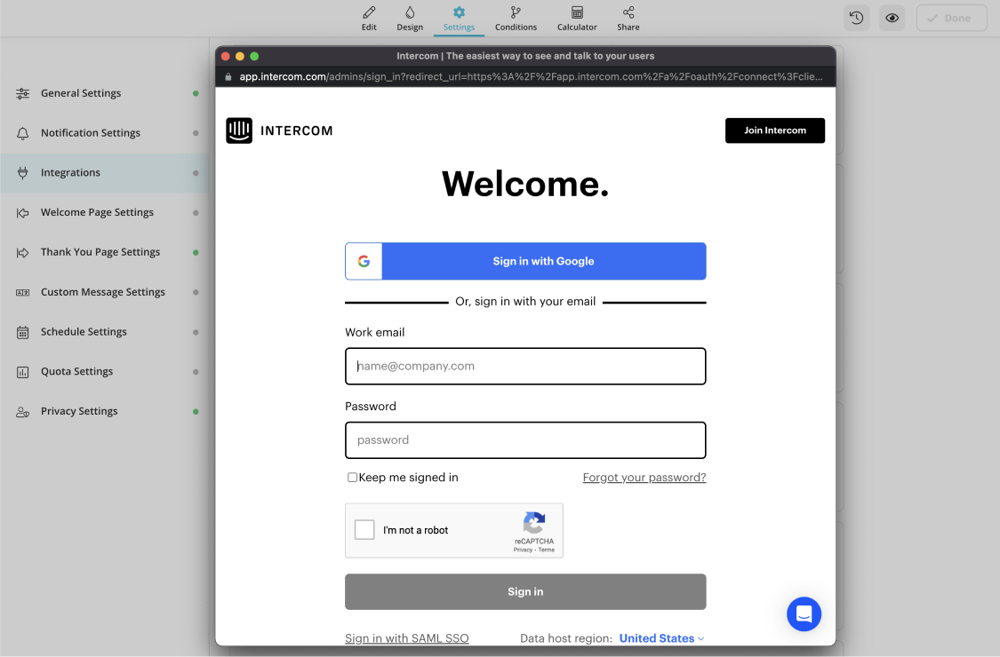Open Privacy Settings in sidebar
The height and width of the screenshot is (657, 1000).
79,411
